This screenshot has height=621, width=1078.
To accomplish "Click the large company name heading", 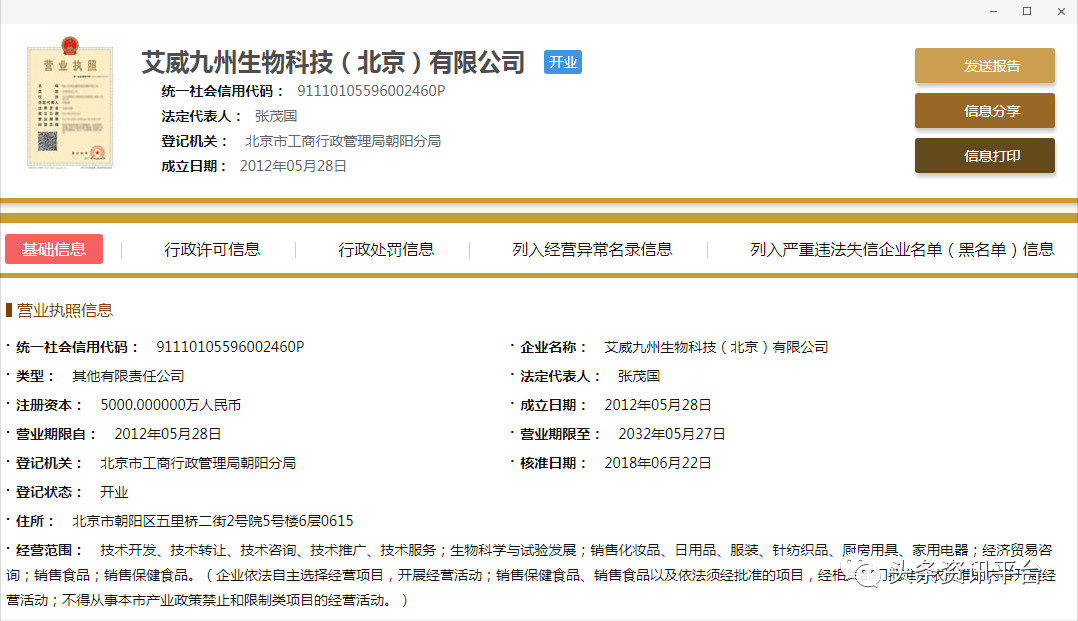I will pos(333,62).
